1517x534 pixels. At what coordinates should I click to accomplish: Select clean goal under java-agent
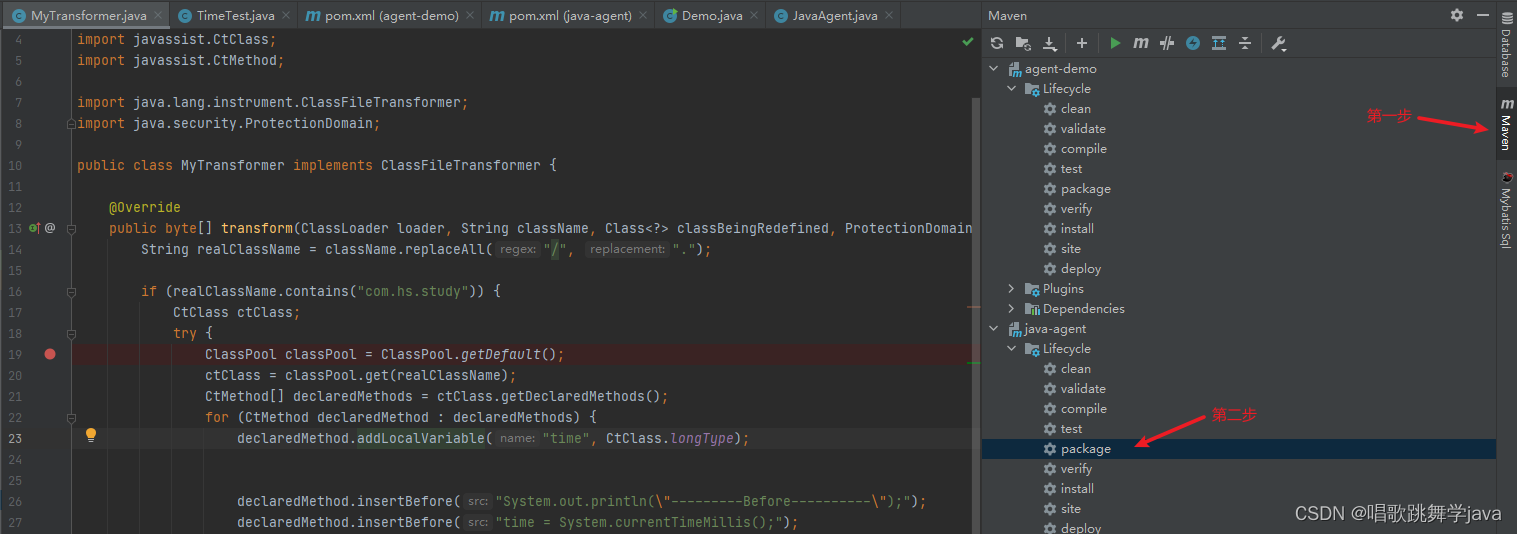(1076, 369)
